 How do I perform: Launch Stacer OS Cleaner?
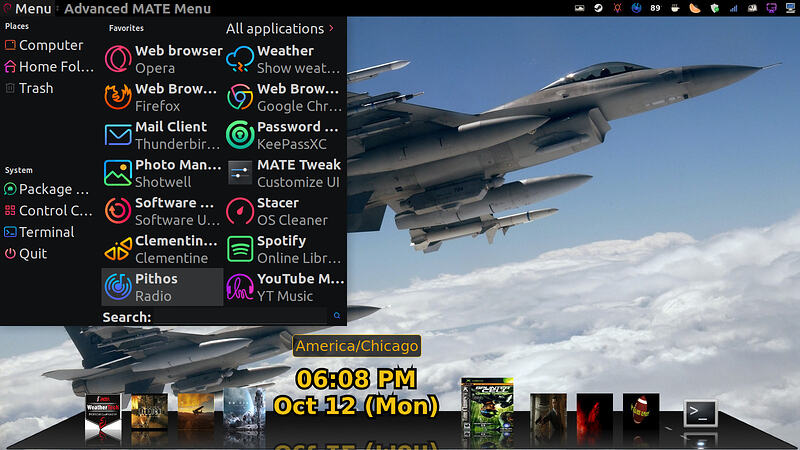click(285, 211)
